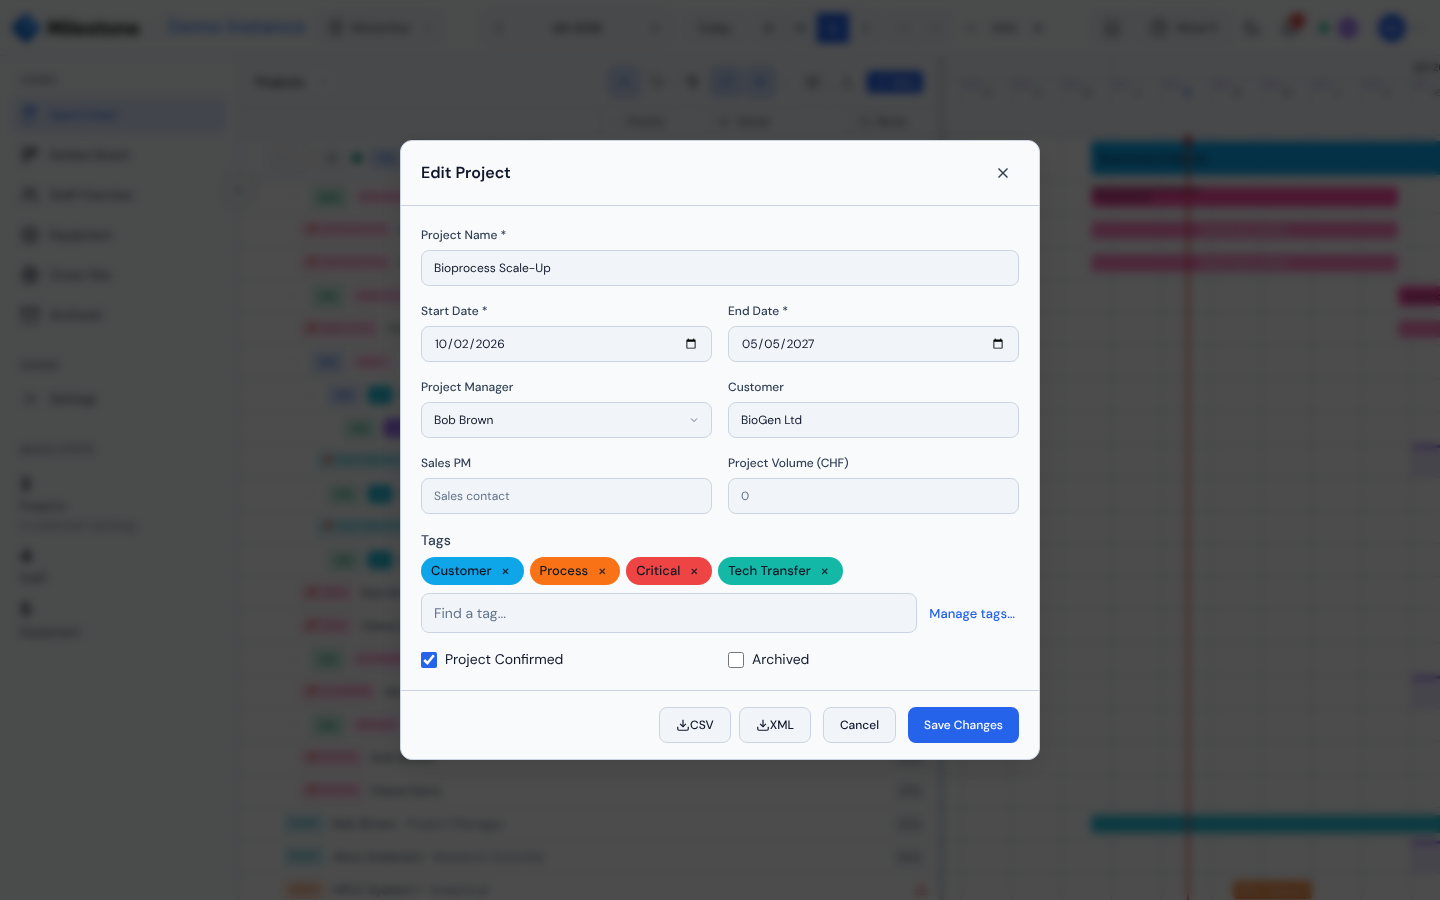
Task: Save Changes to the project
Action: [x=963, y=725]
